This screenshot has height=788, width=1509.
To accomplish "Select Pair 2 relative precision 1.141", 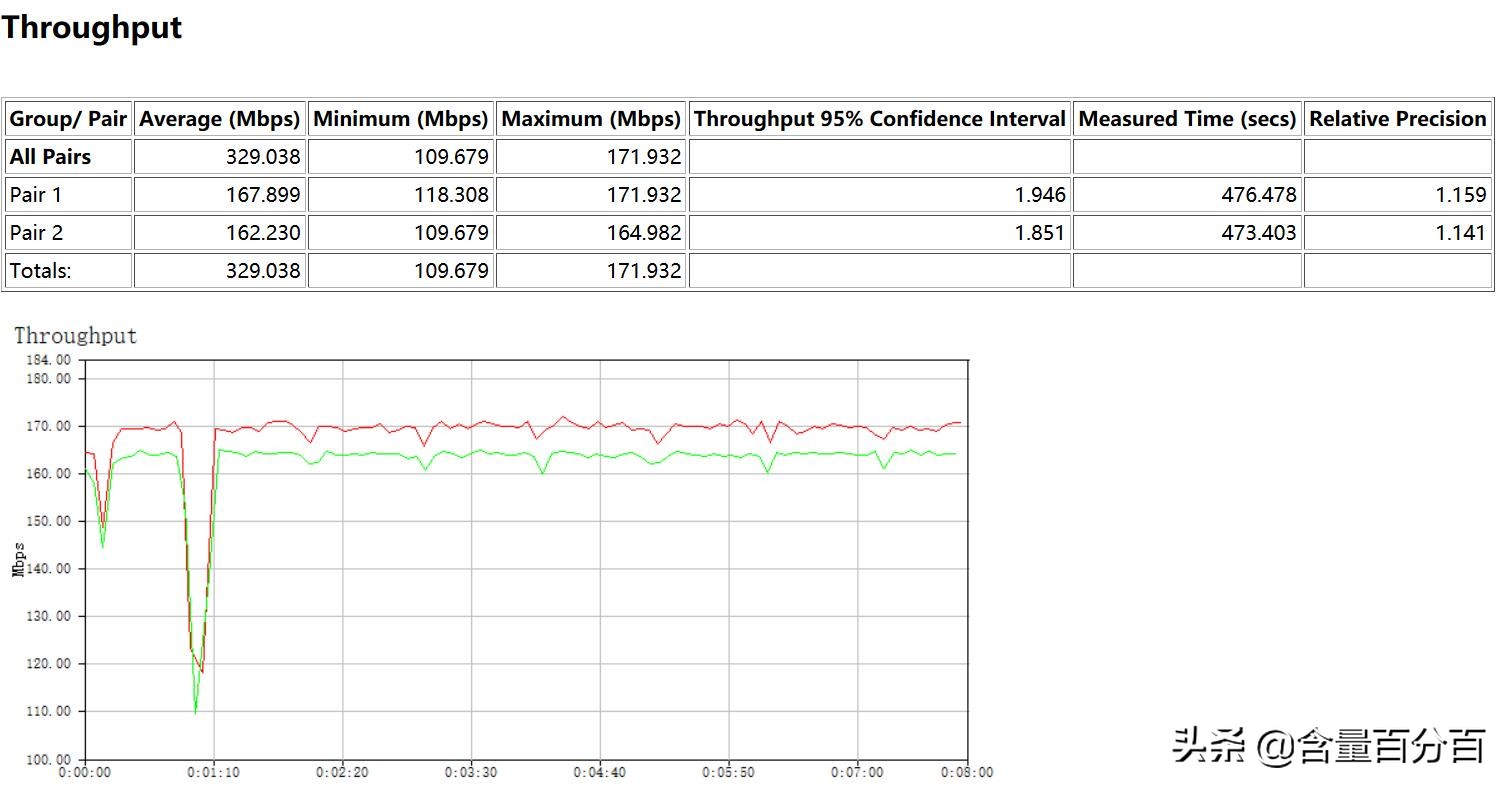I will pos(1461,233).
